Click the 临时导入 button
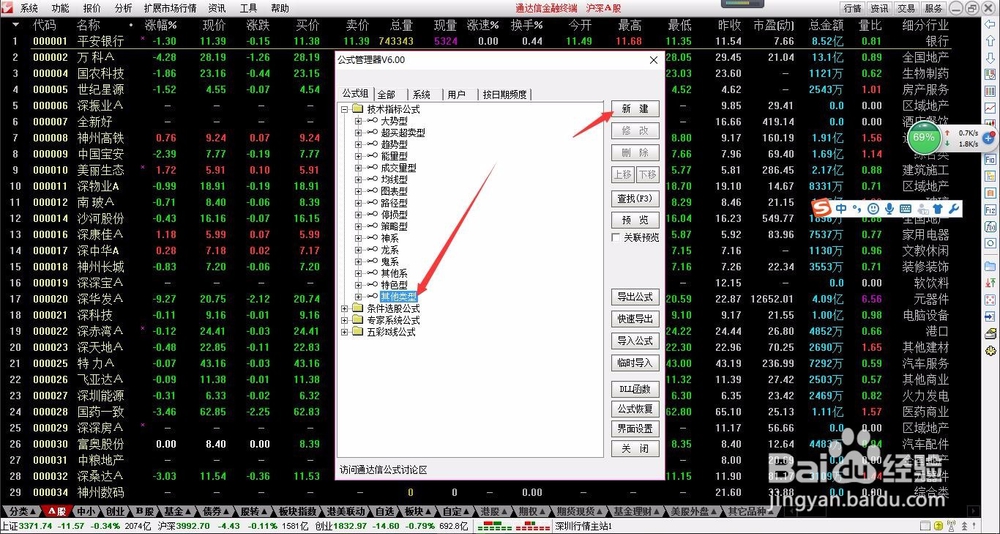Screen dimensions: 1000x534 coord(635,362)
